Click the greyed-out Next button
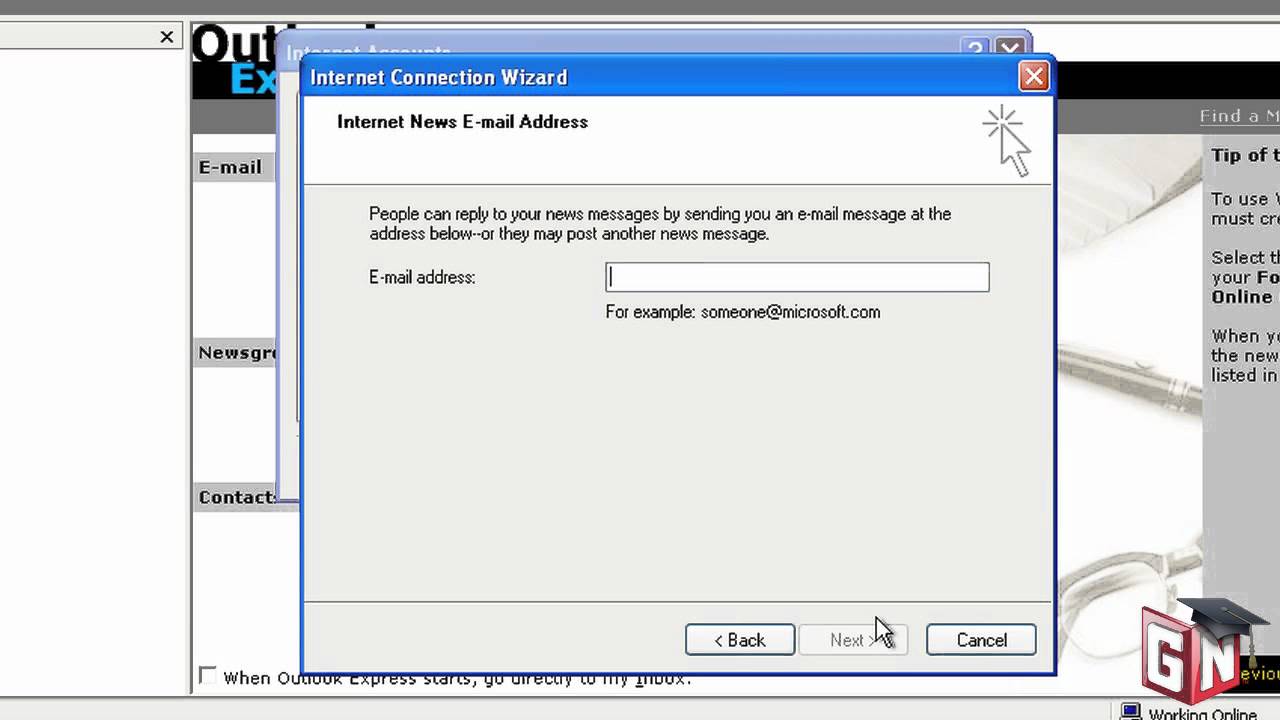The height and width of the screenshot is (720, 1280). tap(853, 640)
